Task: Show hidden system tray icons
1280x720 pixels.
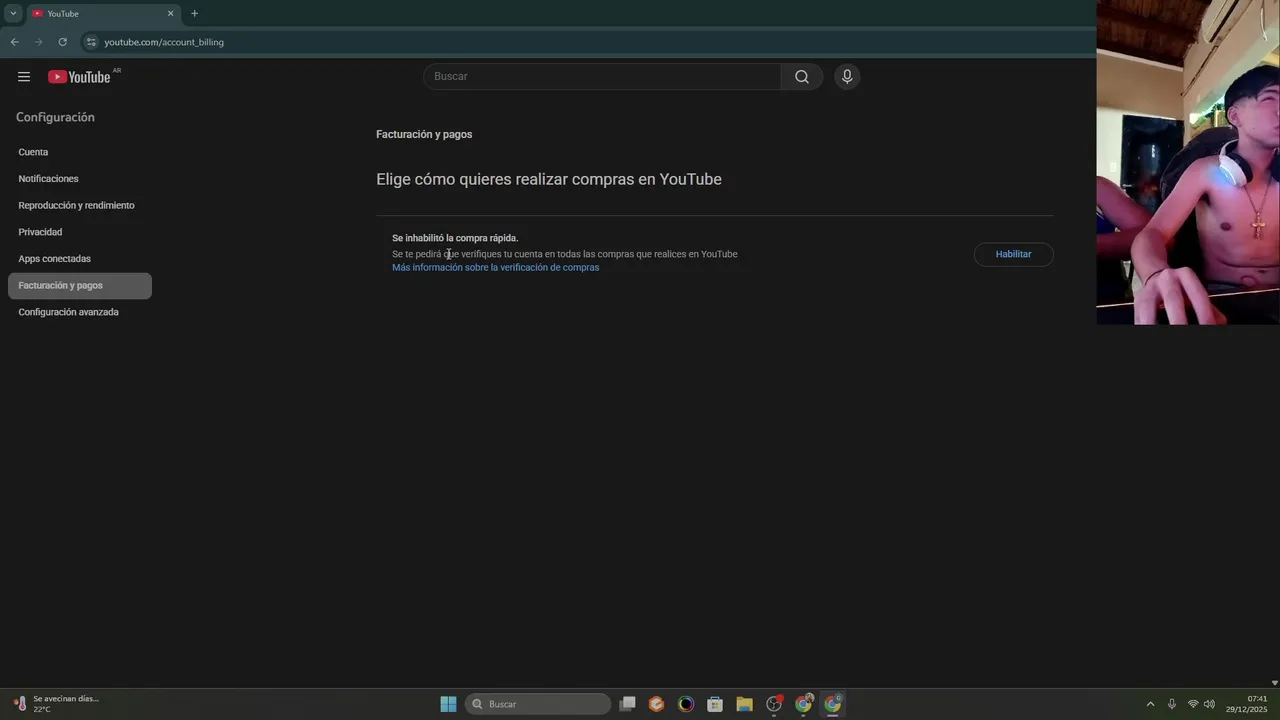Action: (x=1150, y=704)
